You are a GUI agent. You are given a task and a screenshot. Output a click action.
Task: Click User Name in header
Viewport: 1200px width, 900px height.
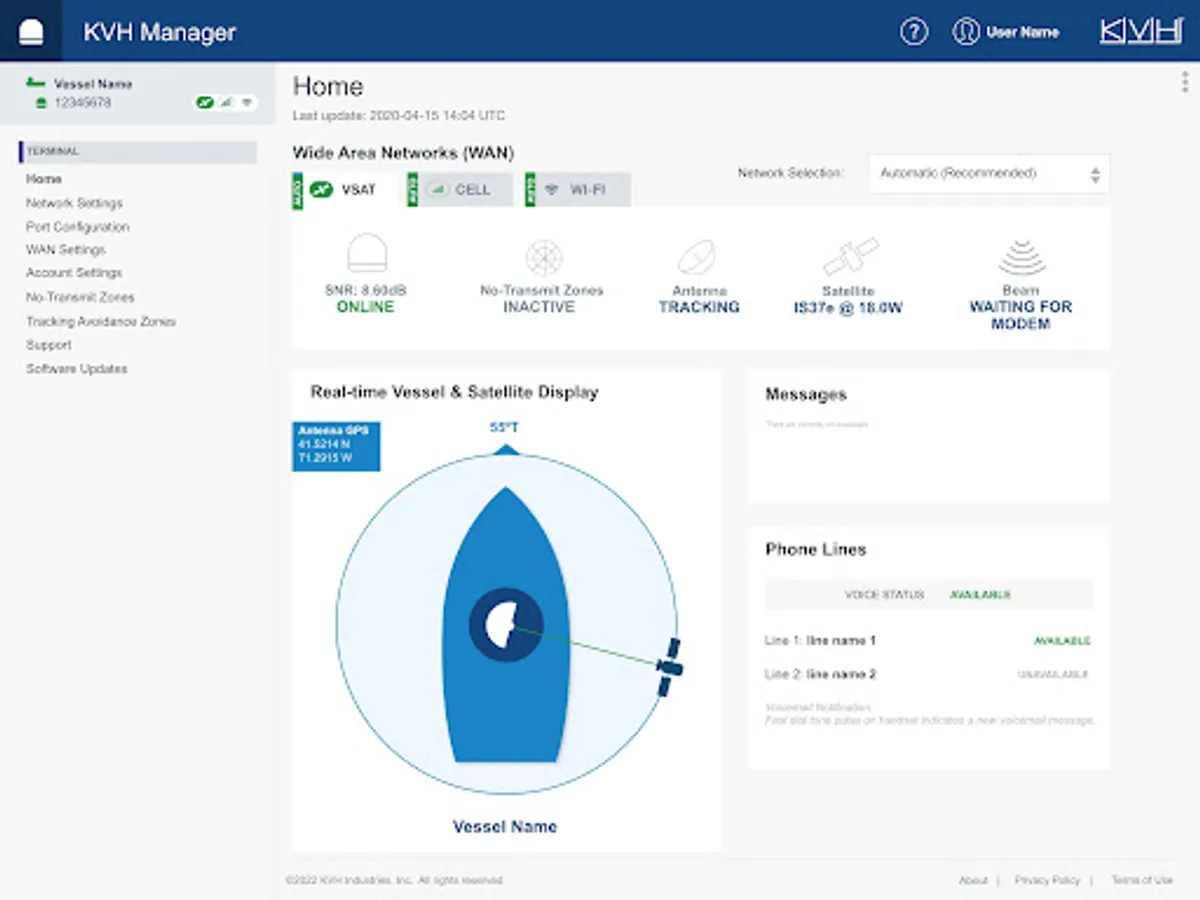1022,32
